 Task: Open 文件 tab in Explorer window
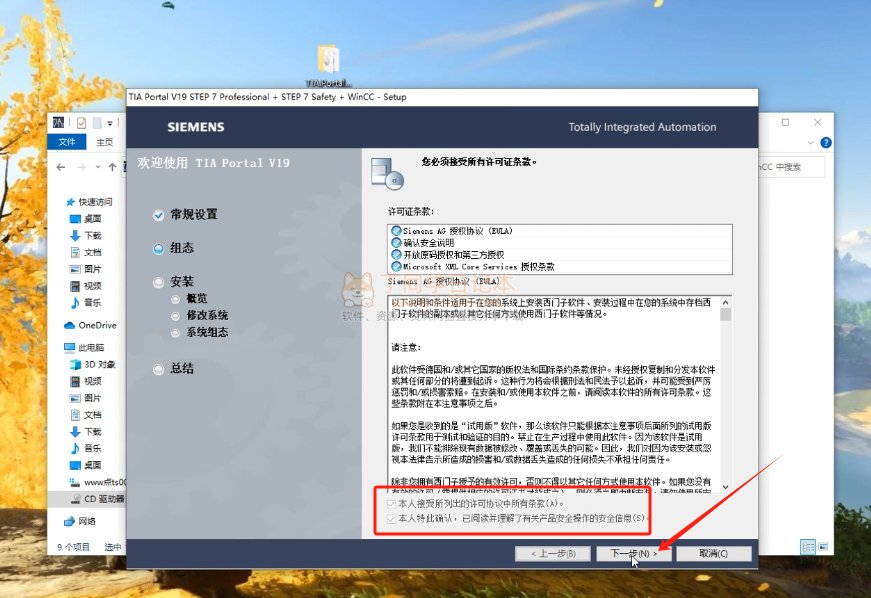67,142
